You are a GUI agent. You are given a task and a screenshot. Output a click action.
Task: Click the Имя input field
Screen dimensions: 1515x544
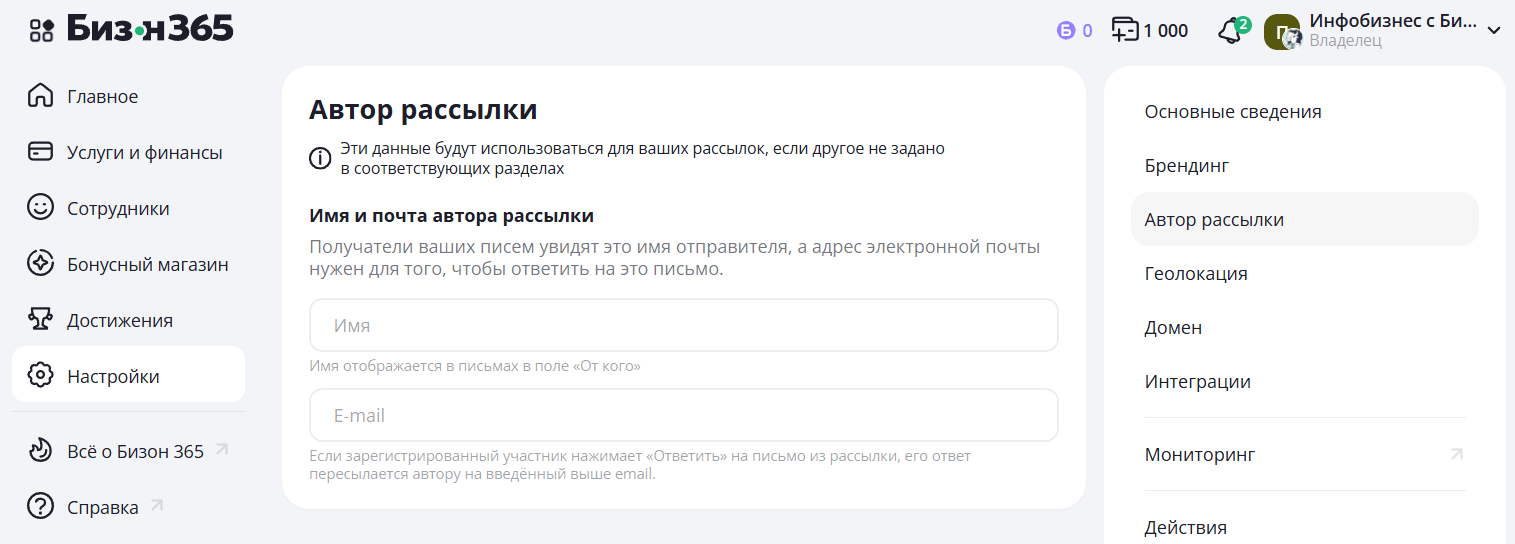[683, 325]
